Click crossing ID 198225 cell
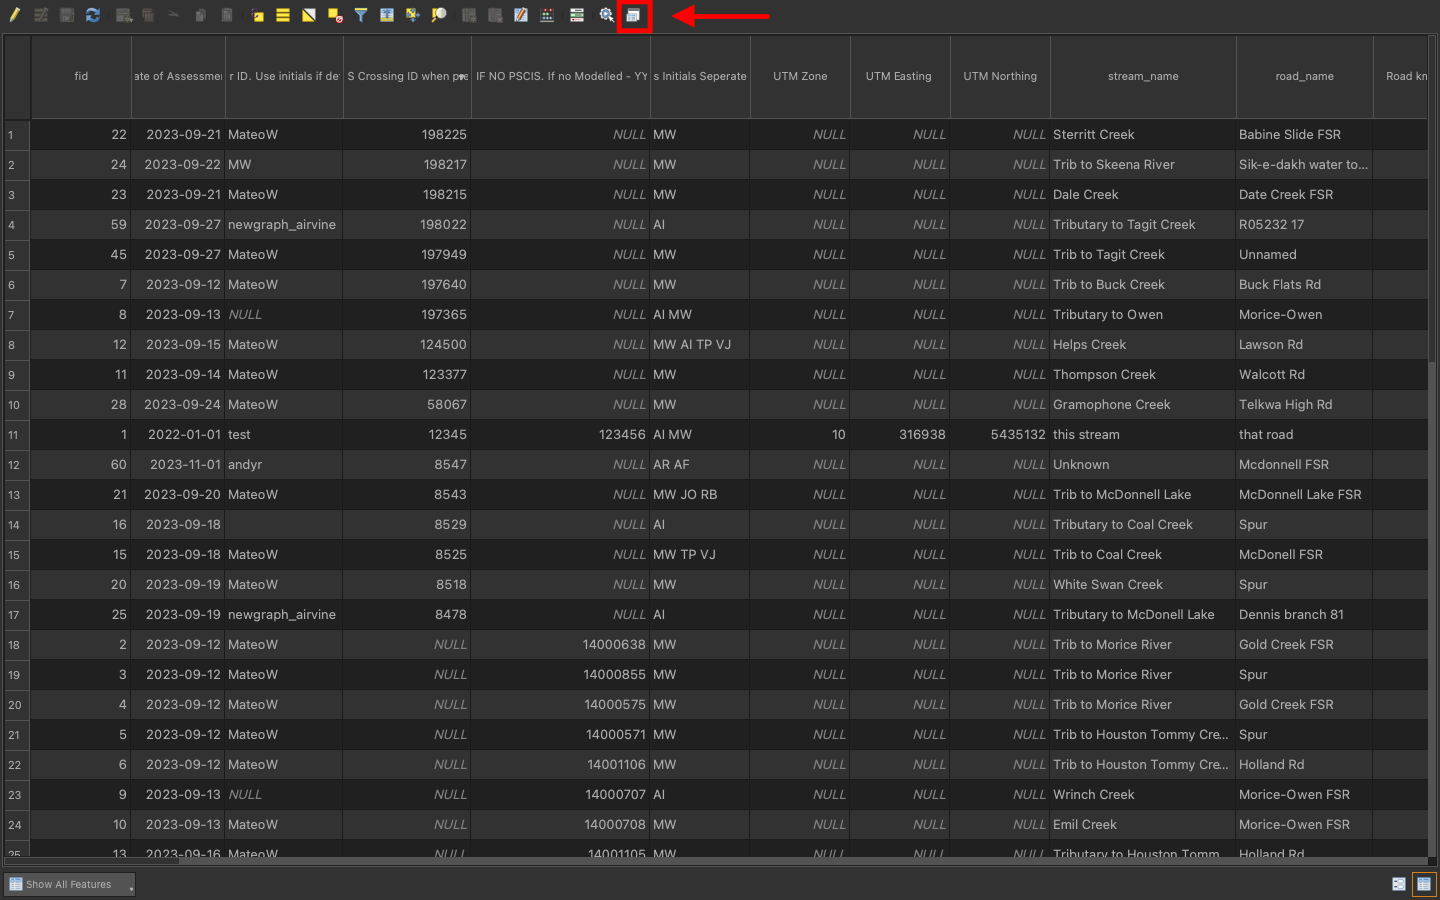Viewport: 1440px width, 900px height. [407, 135]
